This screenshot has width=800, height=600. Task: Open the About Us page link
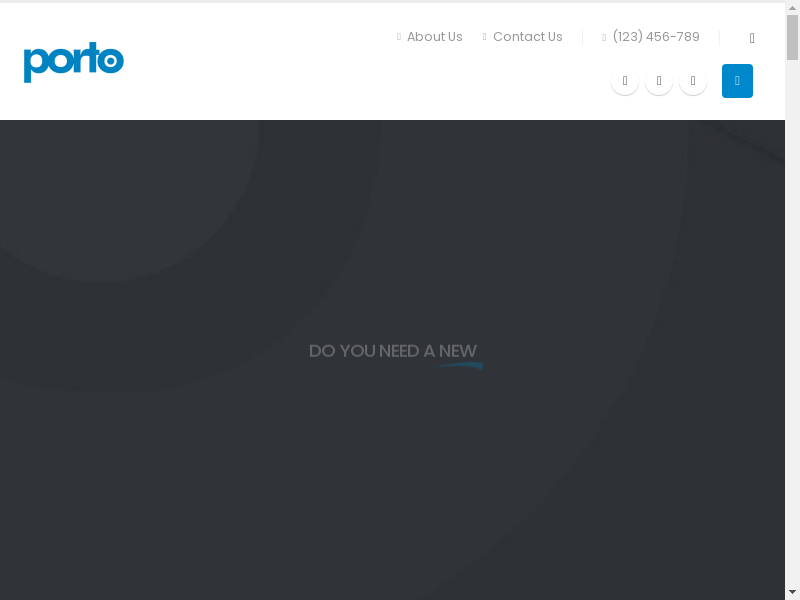pyautogui.click(x=434, y=37)
